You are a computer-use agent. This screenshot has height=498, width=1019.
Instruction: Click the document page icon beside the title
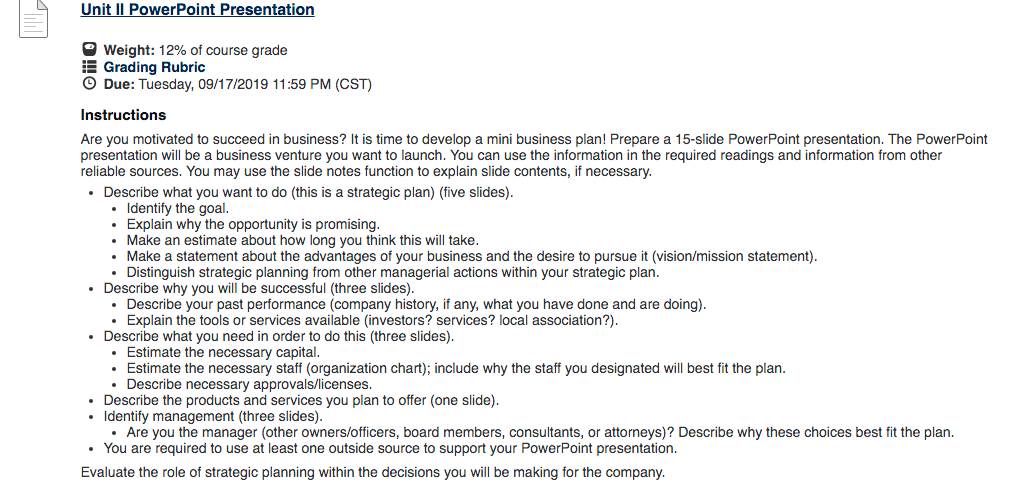click(33, 18)
